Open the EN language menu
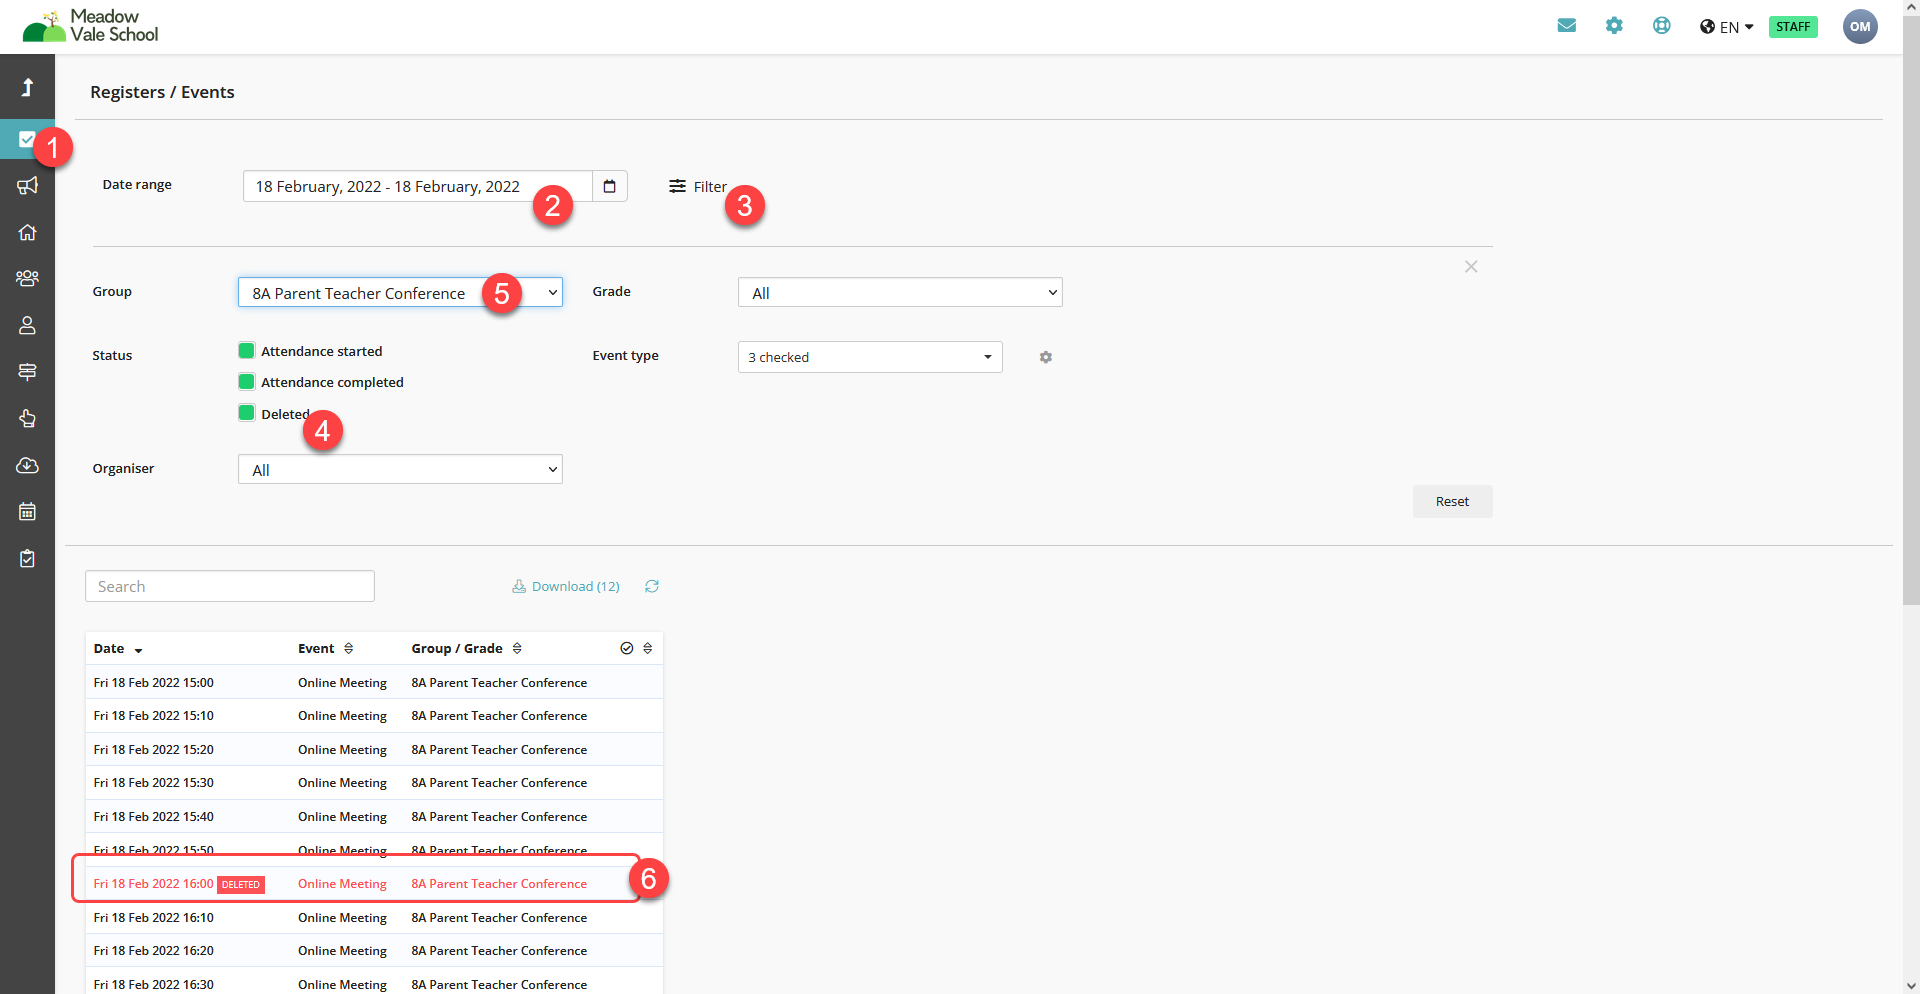 1727,27
